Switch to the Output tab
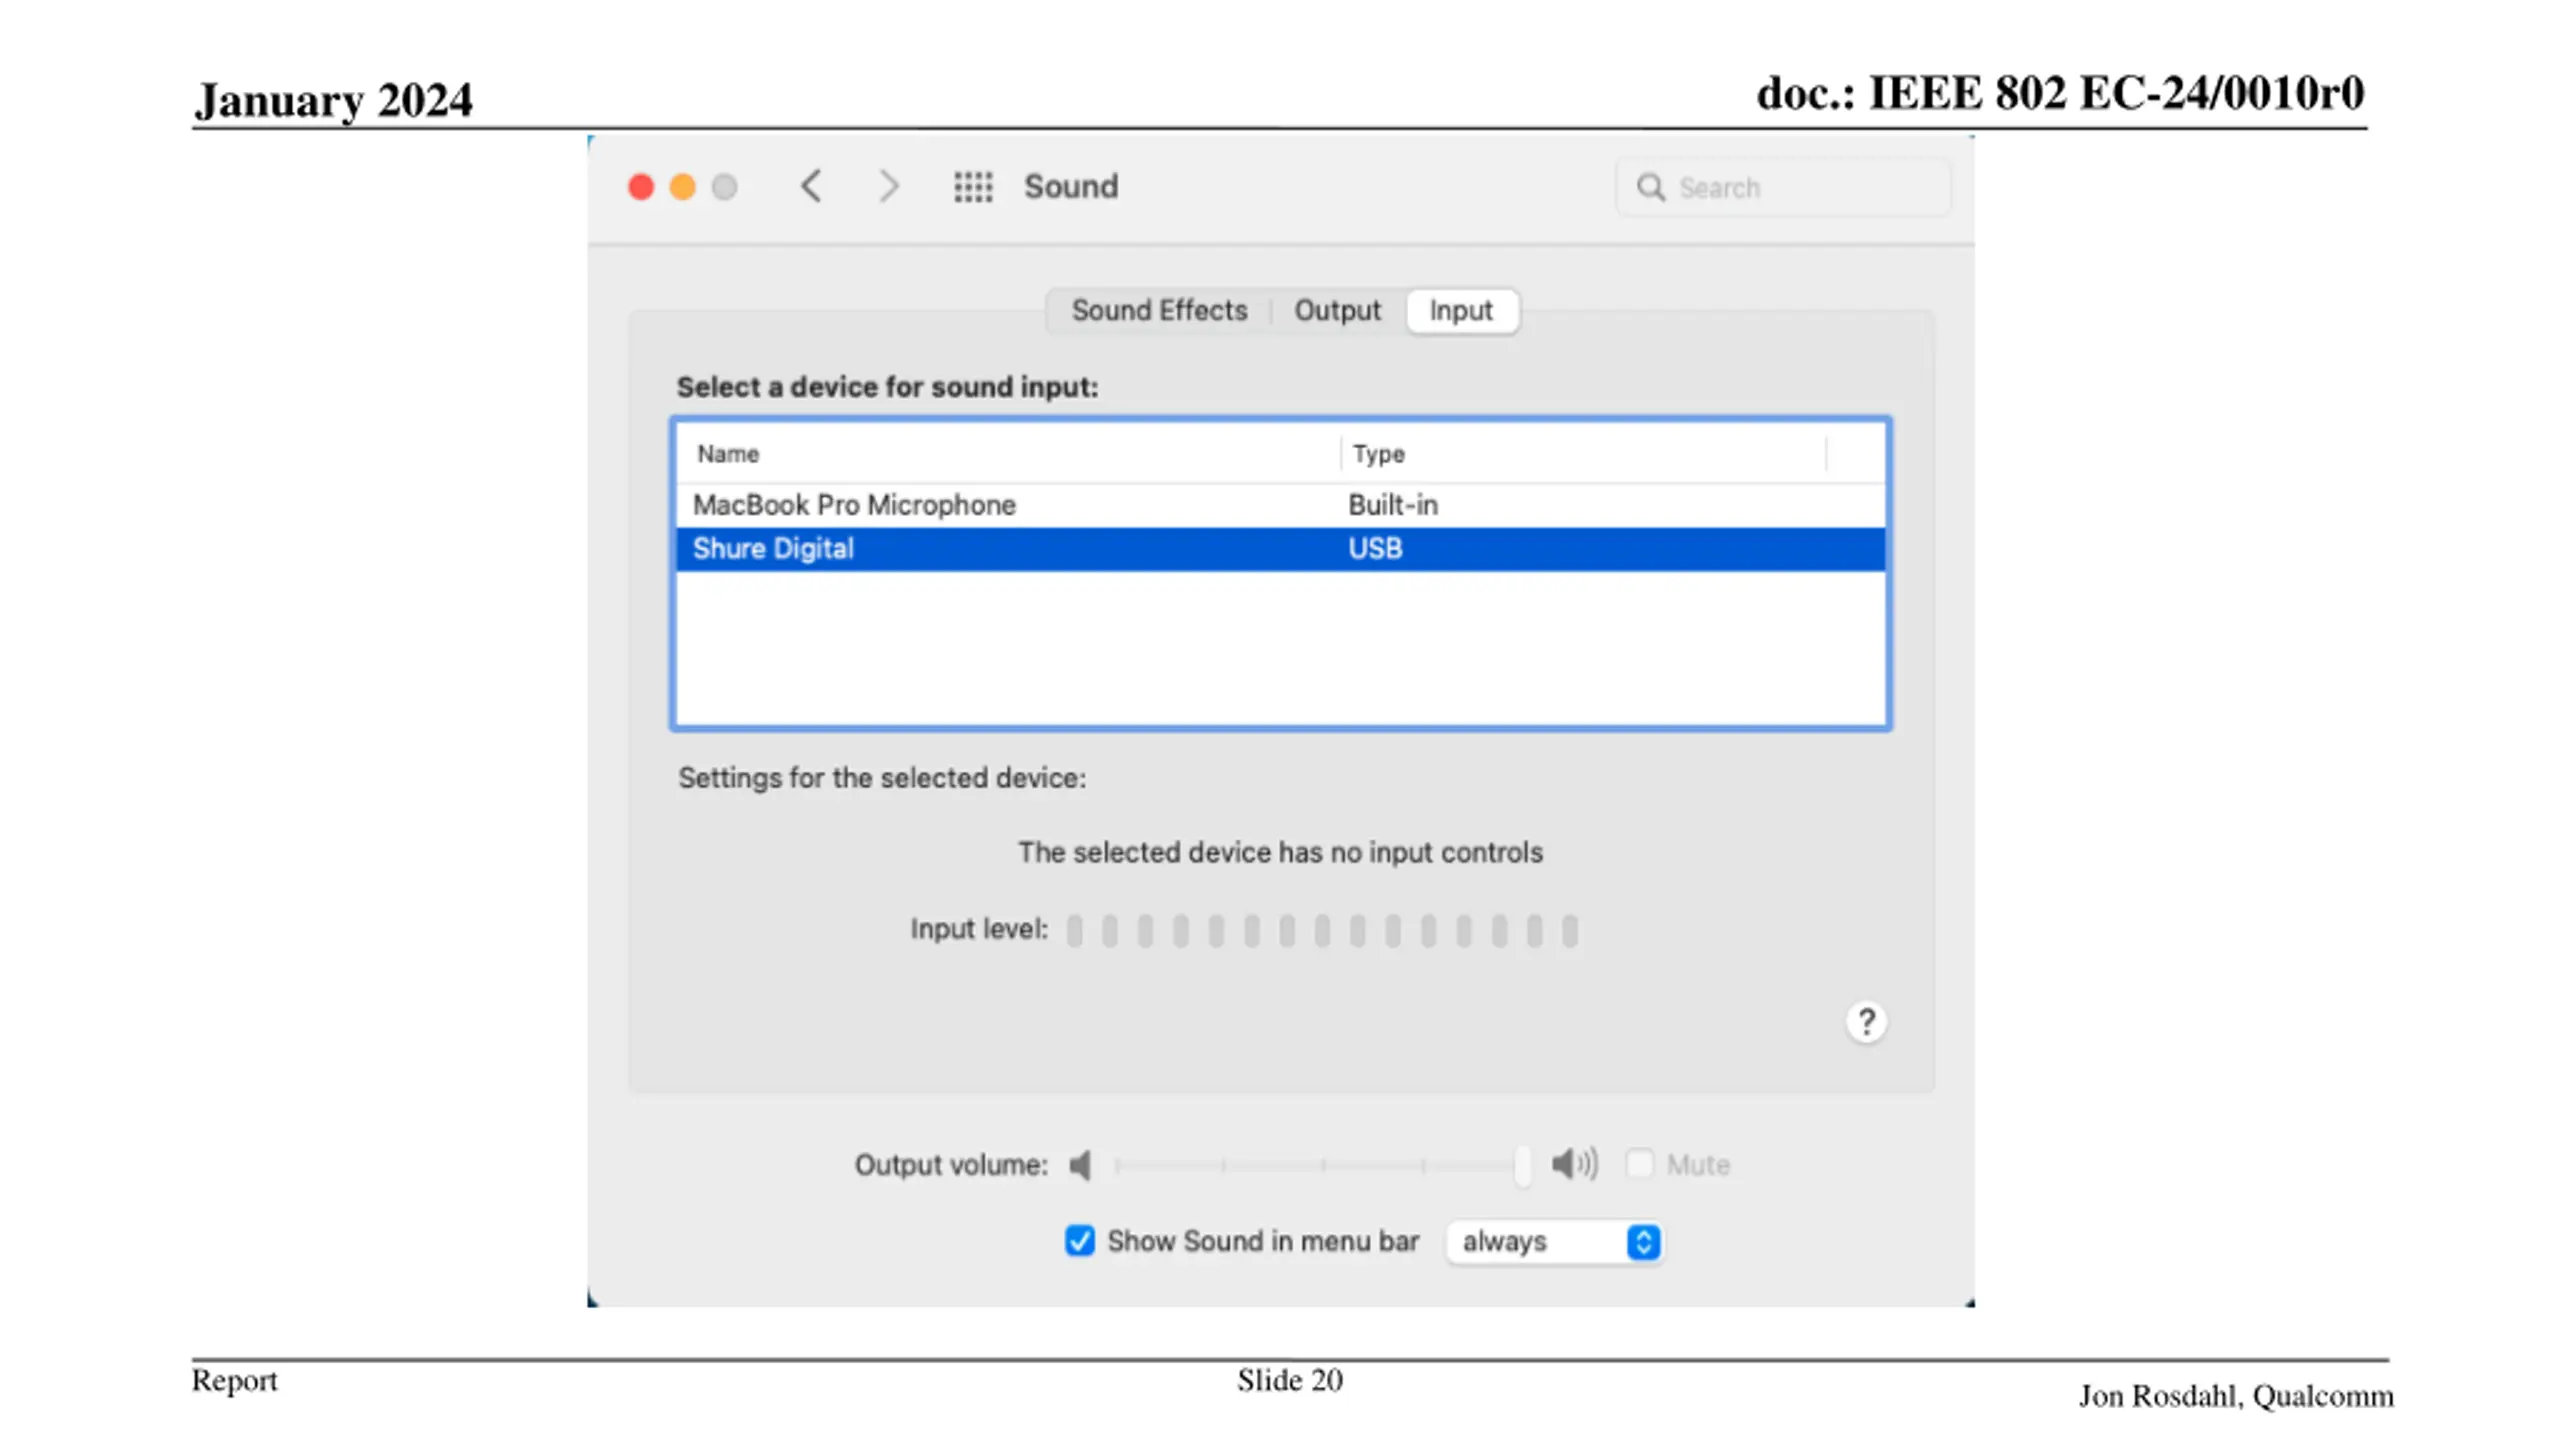 click(x=1337, y=311)
